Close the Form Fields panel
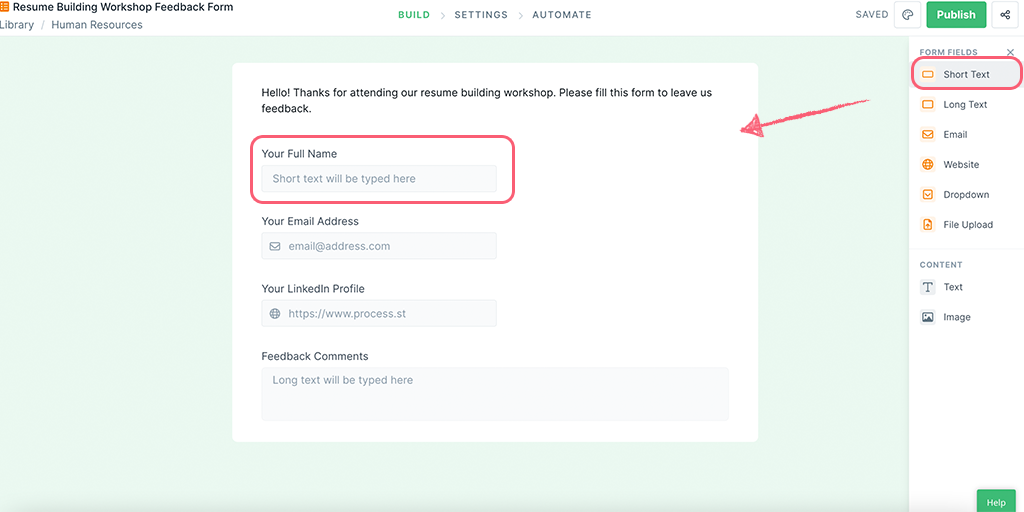The width and height of the screenshot is (1024, 512). click(x=1010, y=52)
